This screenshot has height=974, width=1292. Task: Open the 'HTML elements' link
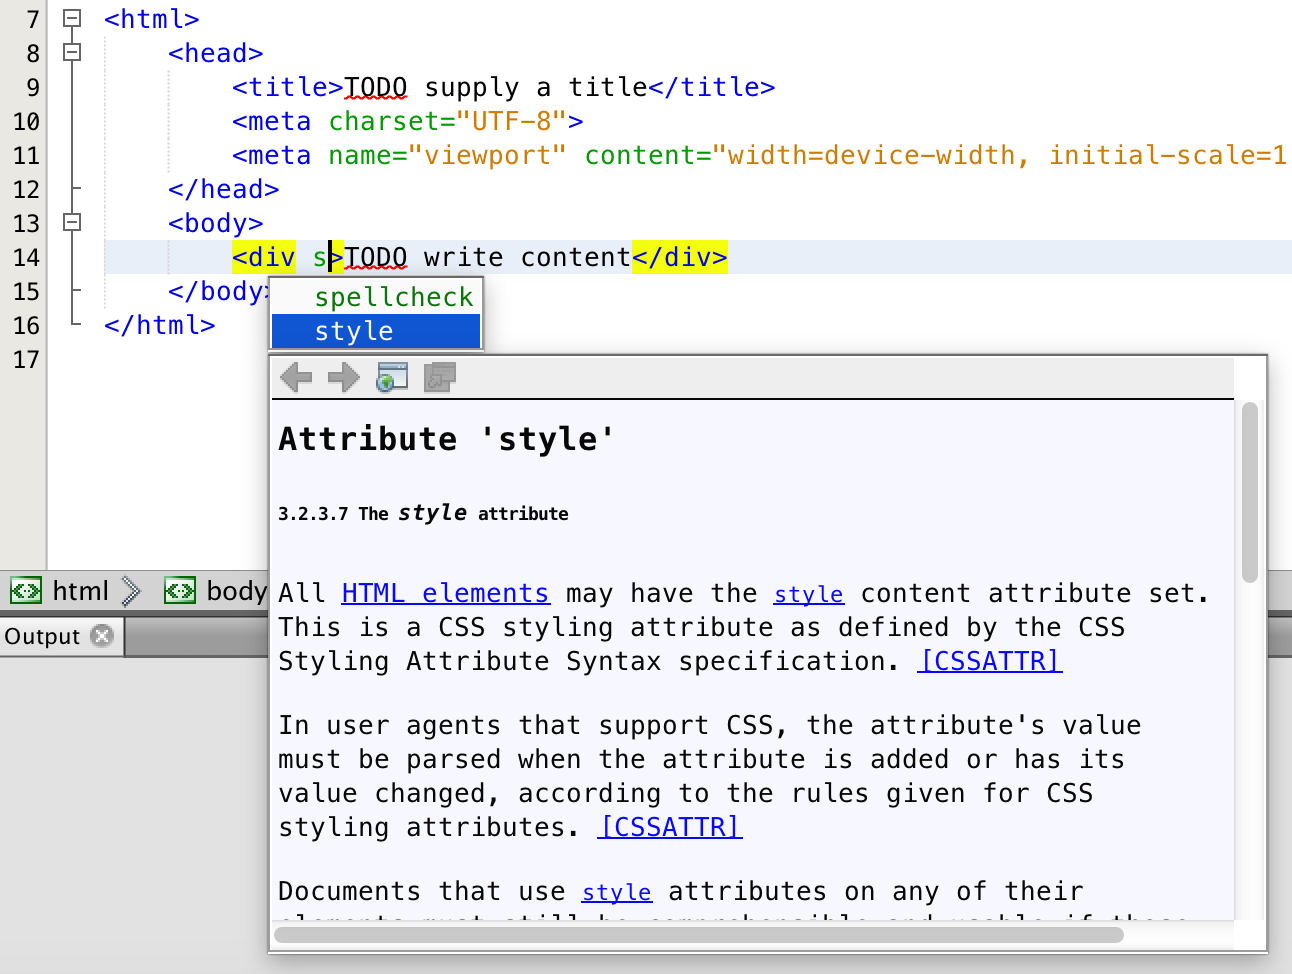click(445, 593)
